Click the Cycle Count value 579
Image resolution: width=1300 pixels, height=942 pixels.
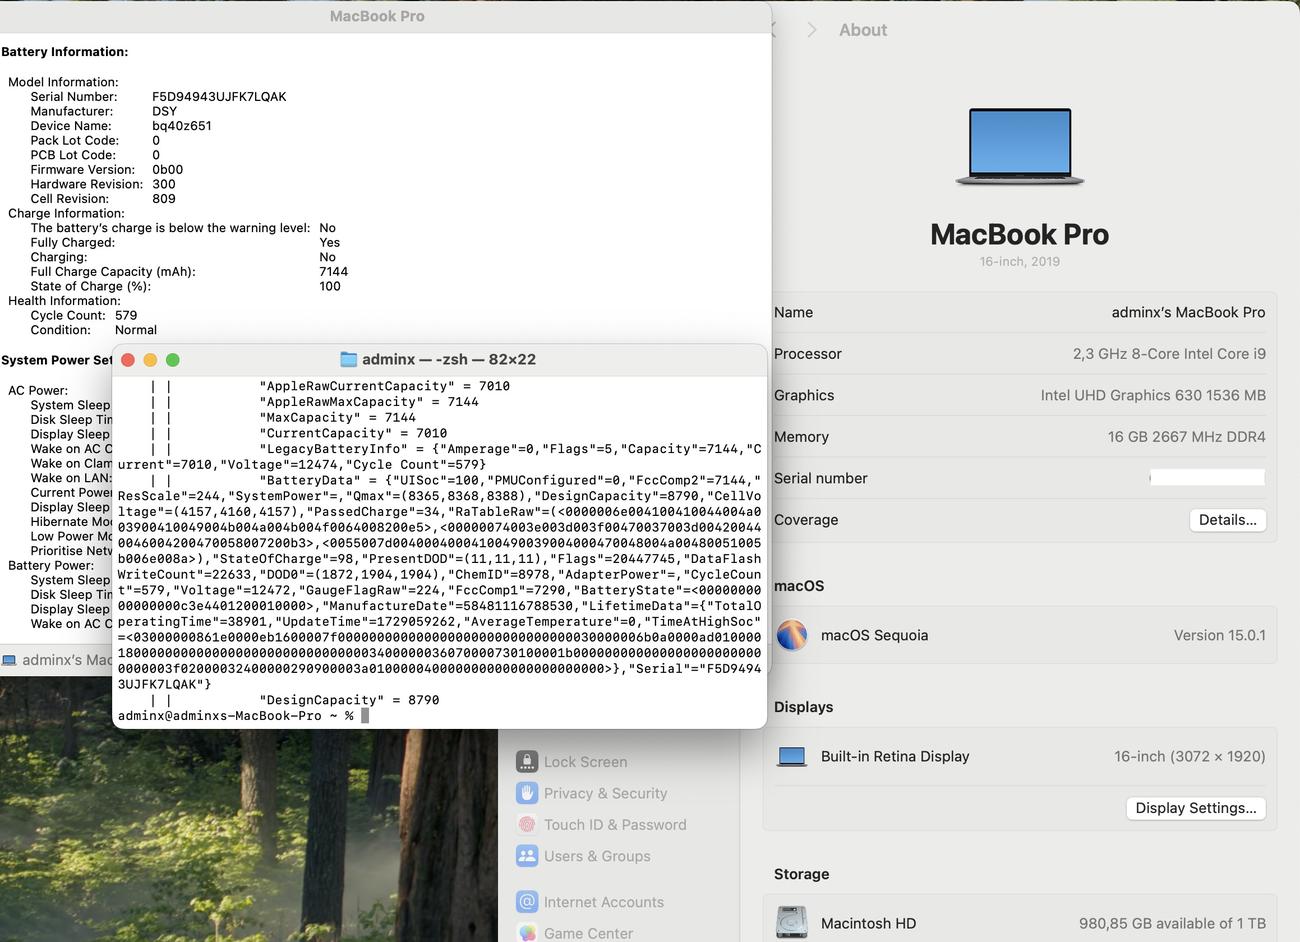(126, 315)
